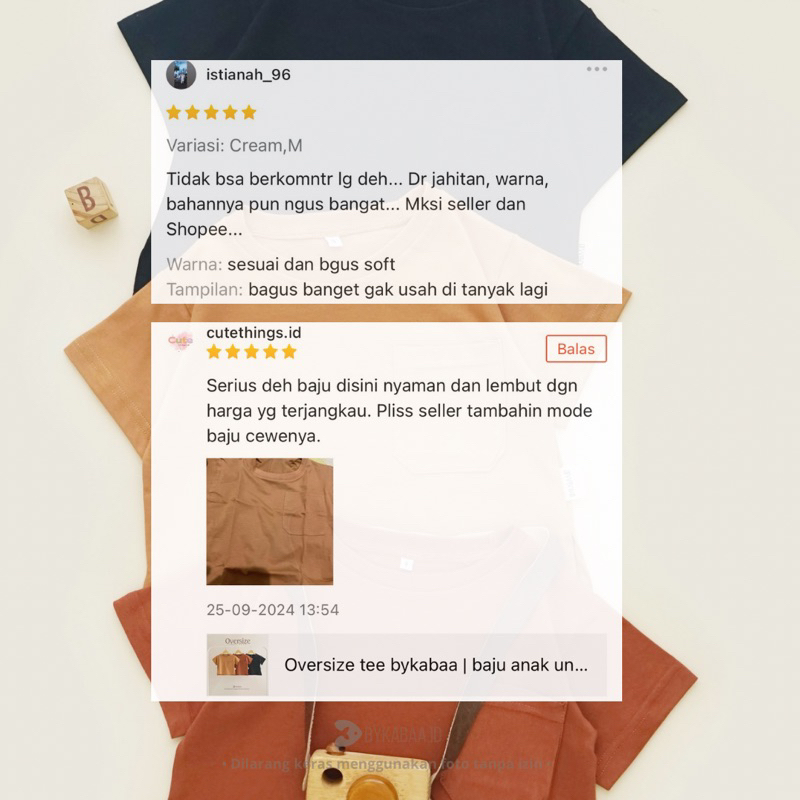Open Oversize tee bykabaa product title
Viewport: 800px width, 800px height.
436,665
